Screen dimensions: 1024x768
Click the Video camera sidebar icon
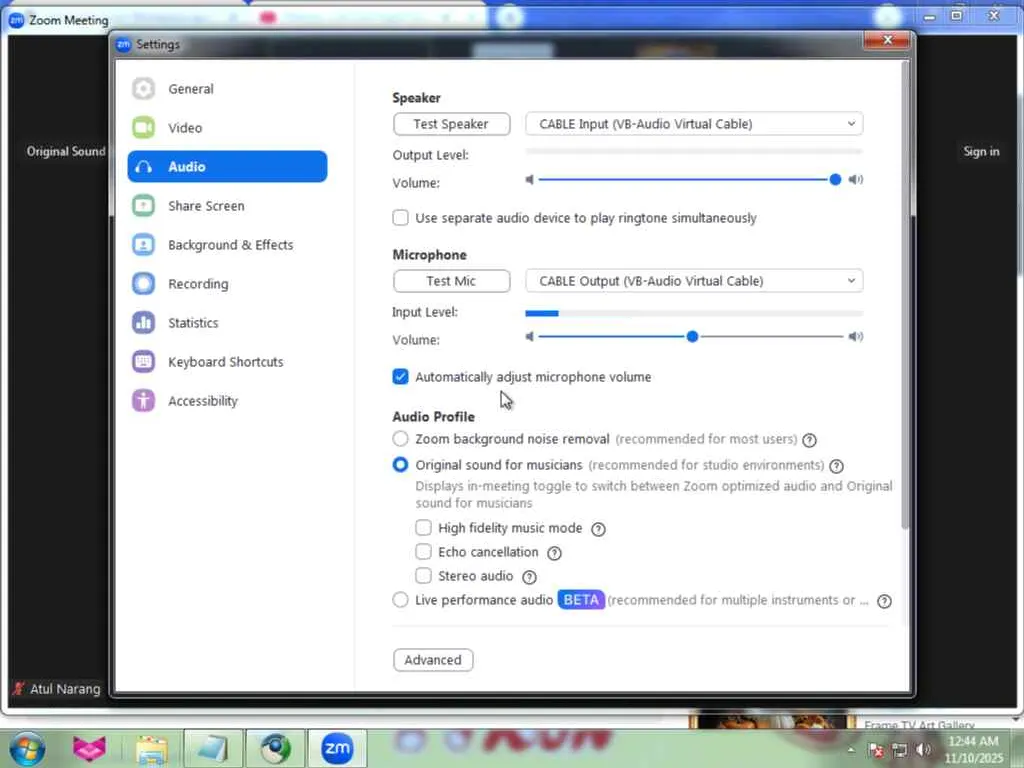[143, 127]
